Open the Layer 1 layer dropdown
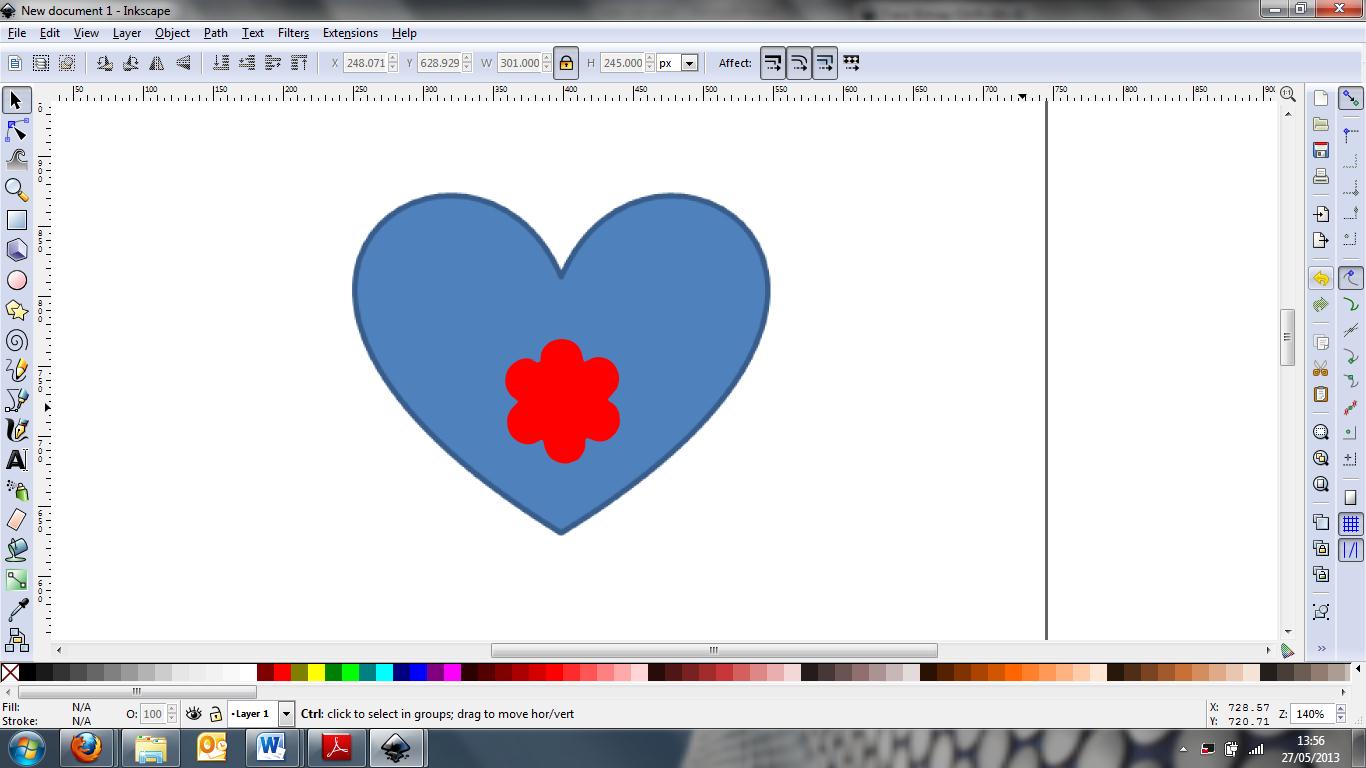This screenshot has width=1366, height=768. coord(286,714)
